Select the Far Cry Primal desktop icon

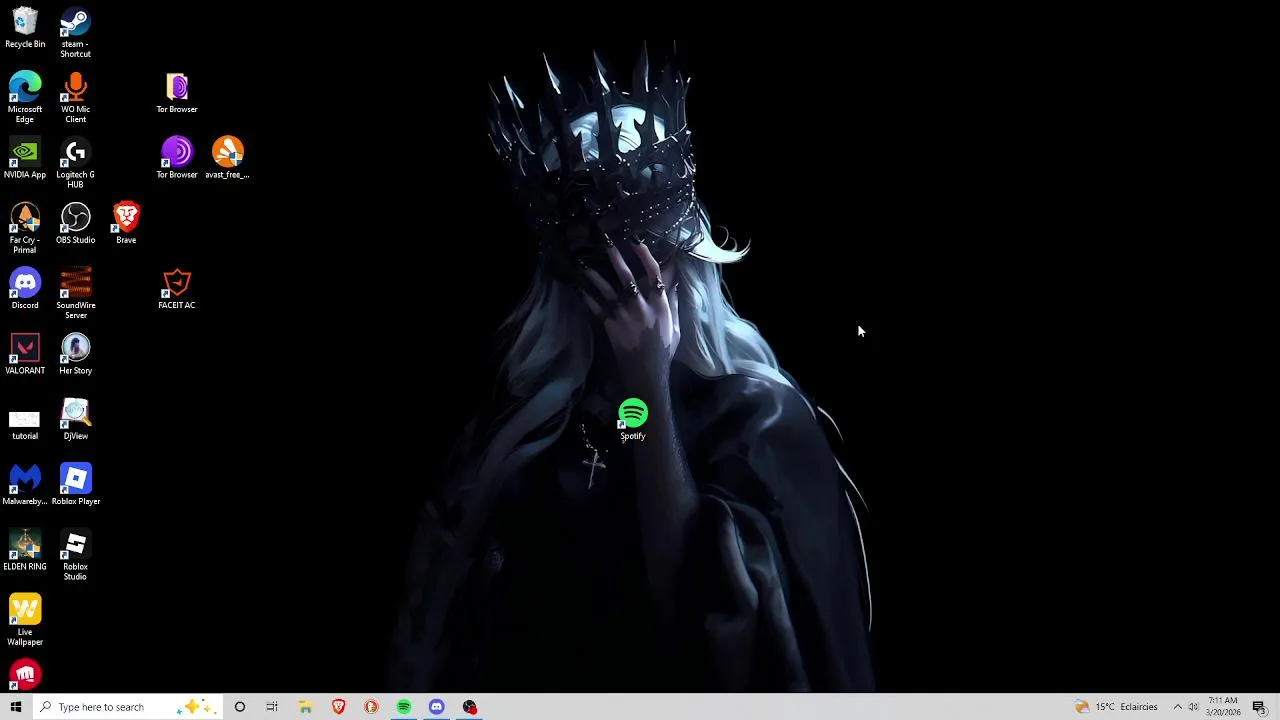25,228
